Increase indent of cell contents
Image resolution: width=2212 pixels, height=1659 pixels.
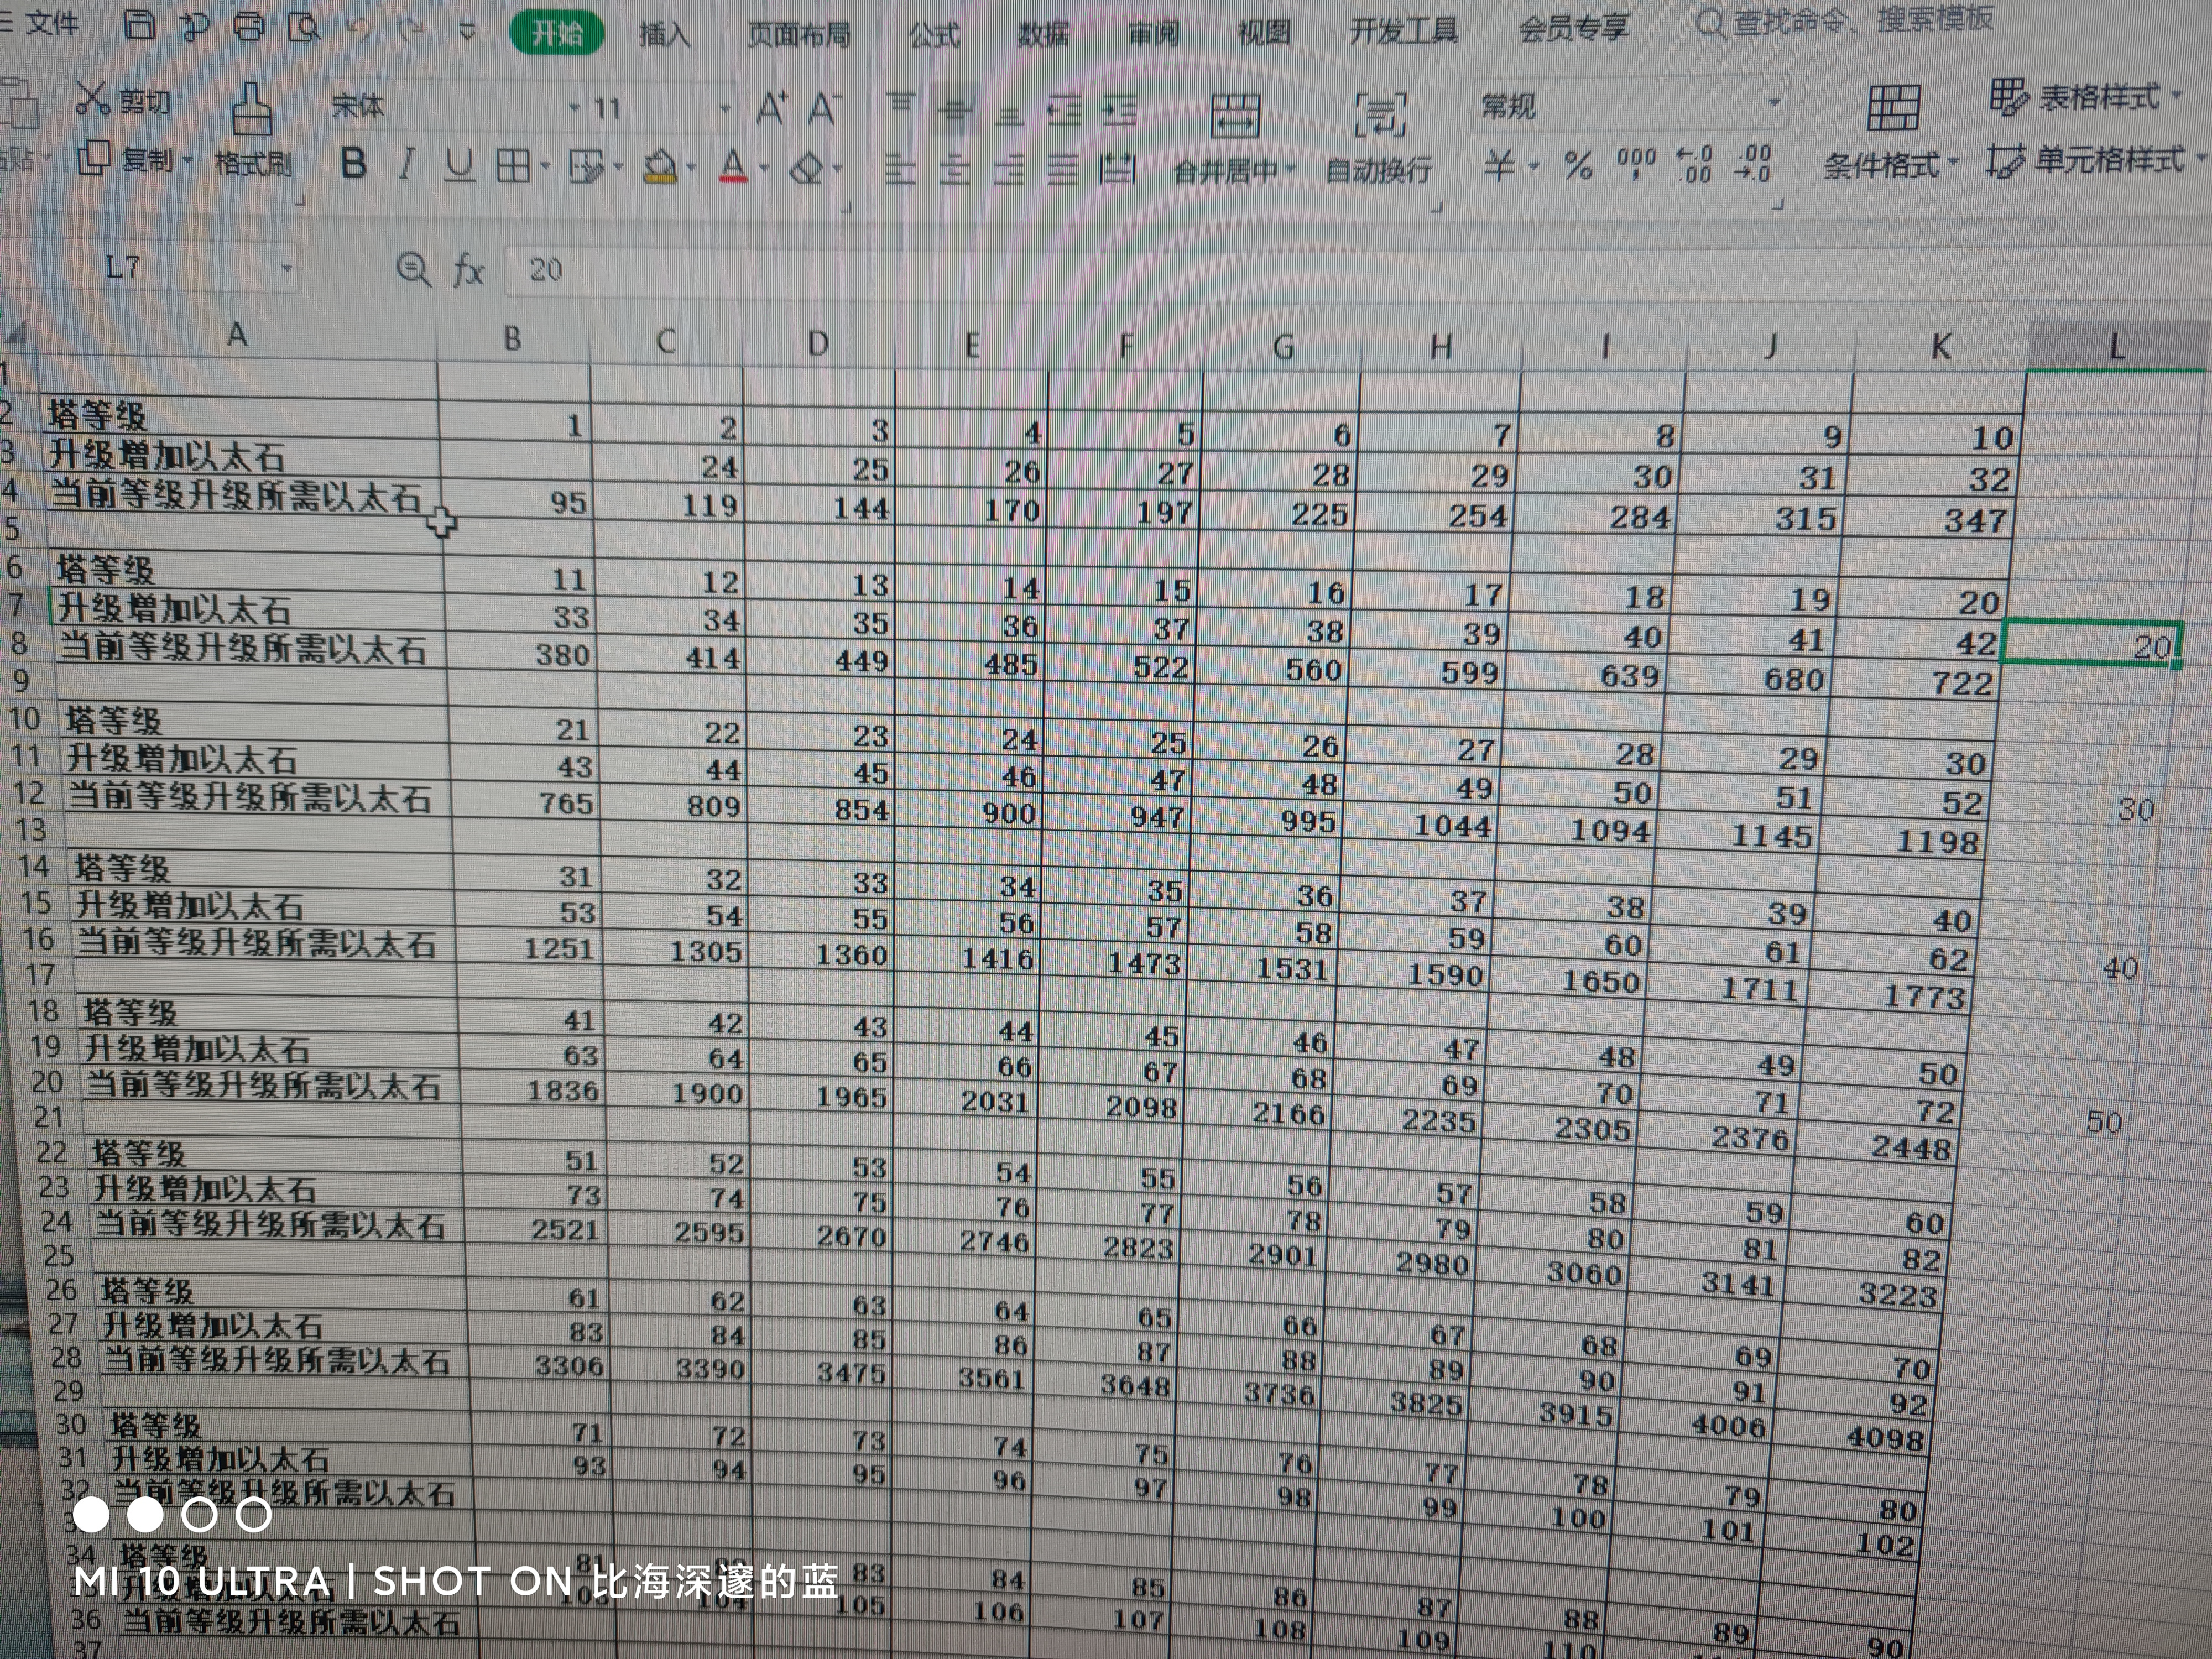coord(1119,110)
